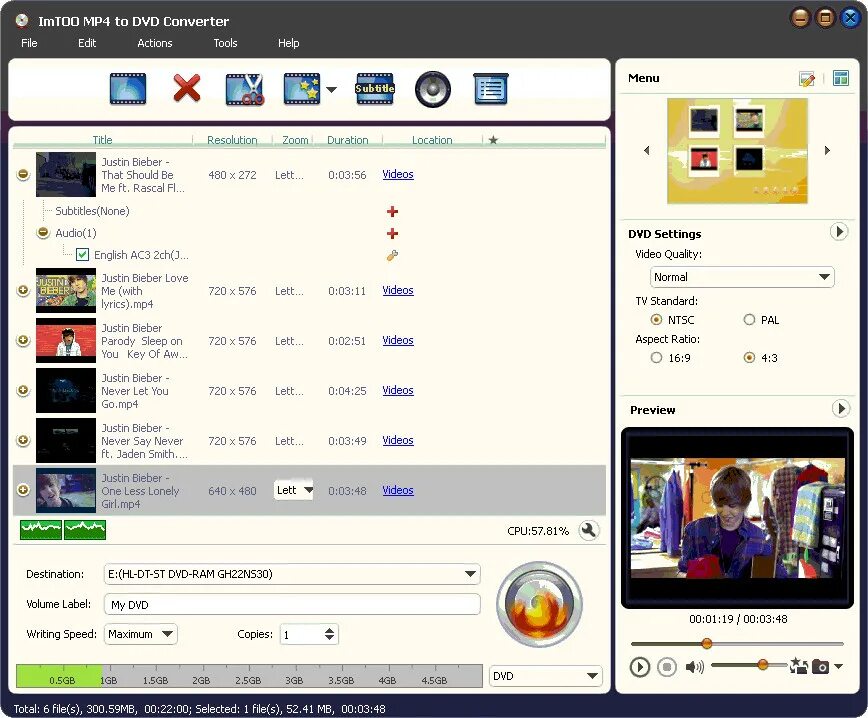Select the PAL TV standard
868x718 pixels.
[x=749, y=319]
